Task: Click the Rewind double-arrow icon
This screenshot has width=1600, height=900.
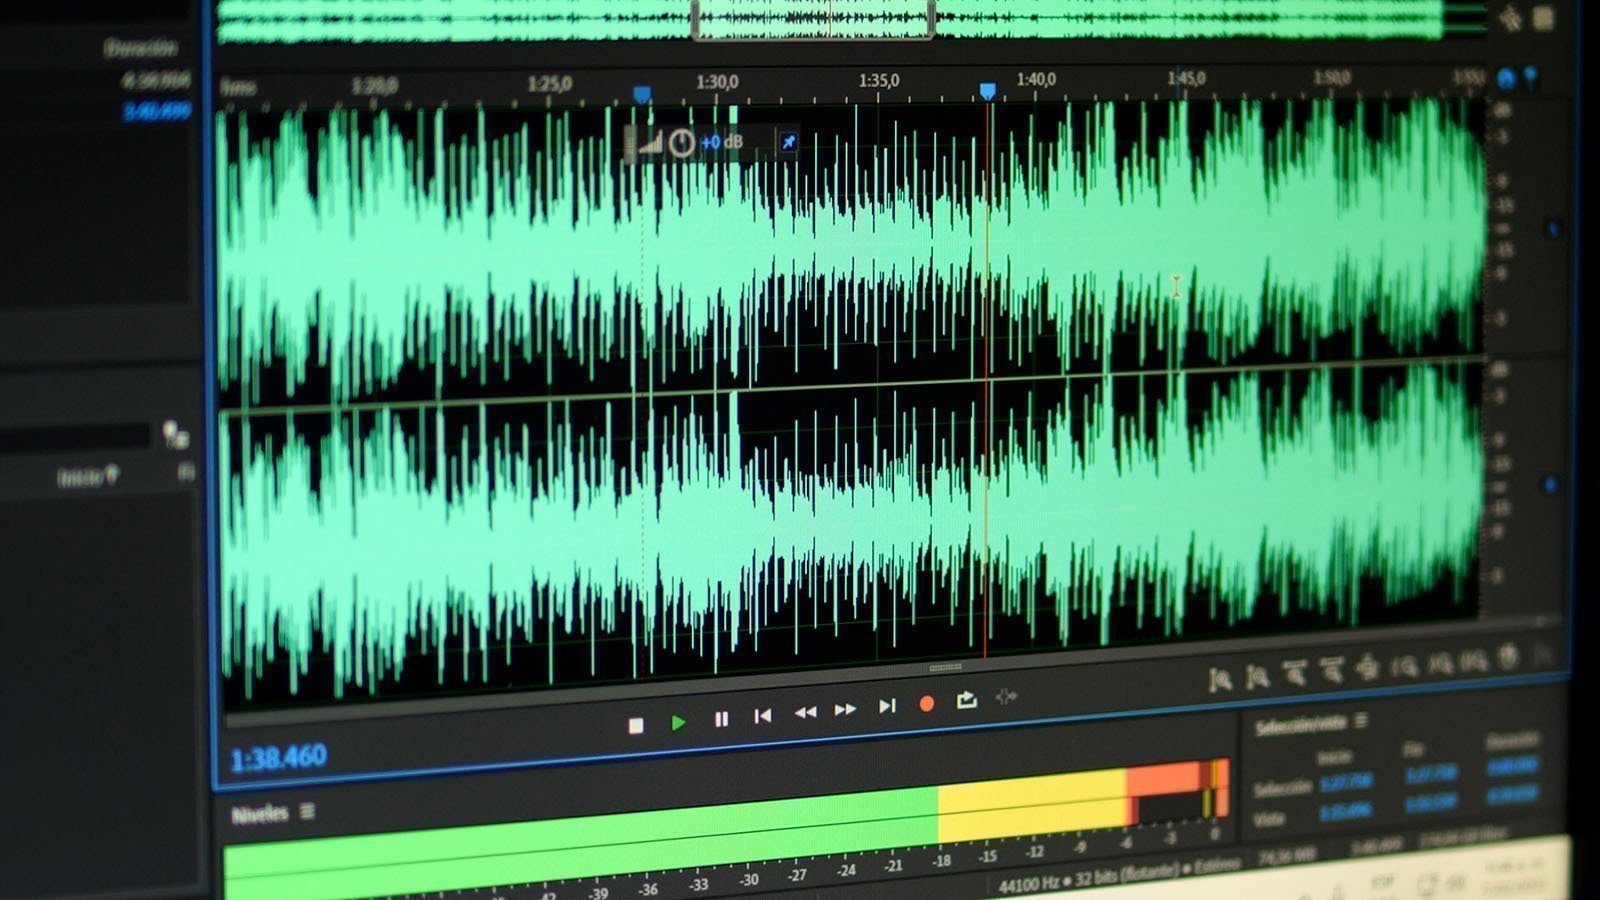Action: 805,712
